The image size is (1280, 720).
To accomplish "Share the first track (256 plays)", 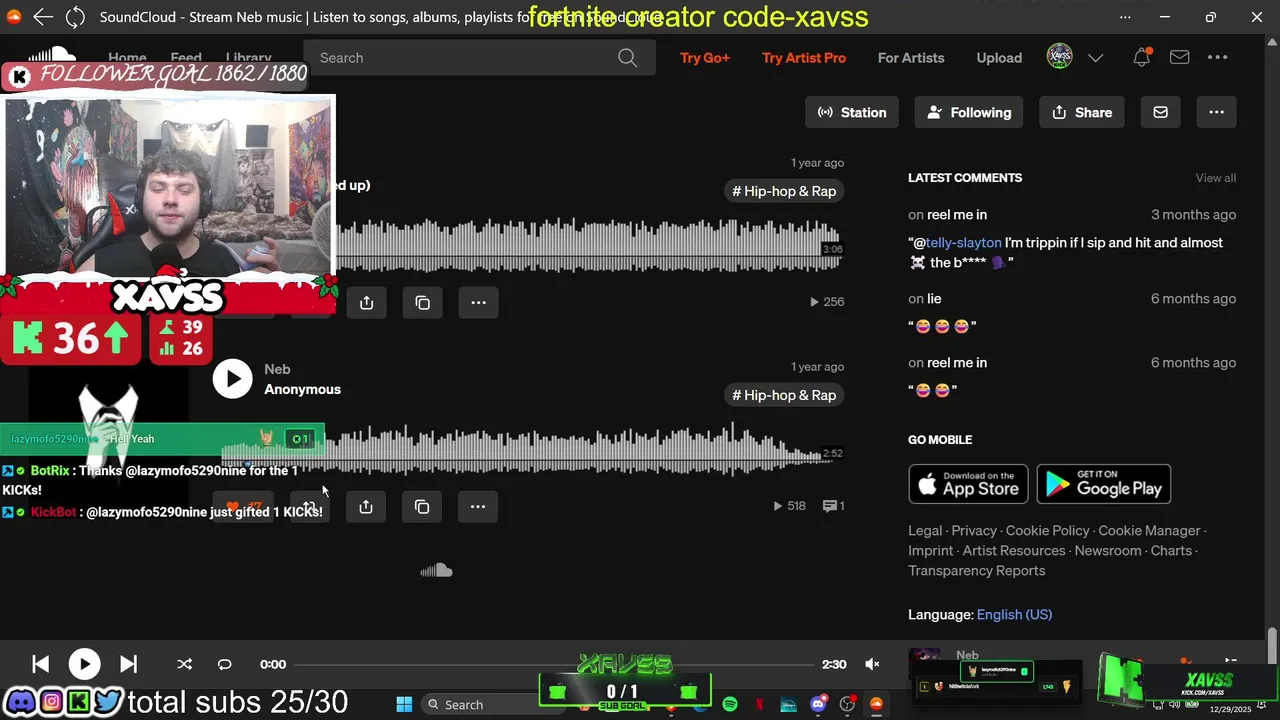I will click(366, 302).
